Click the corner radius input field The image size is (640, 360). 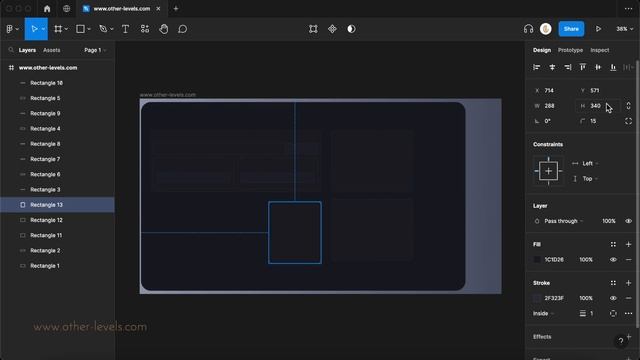[x=598, y=121]
